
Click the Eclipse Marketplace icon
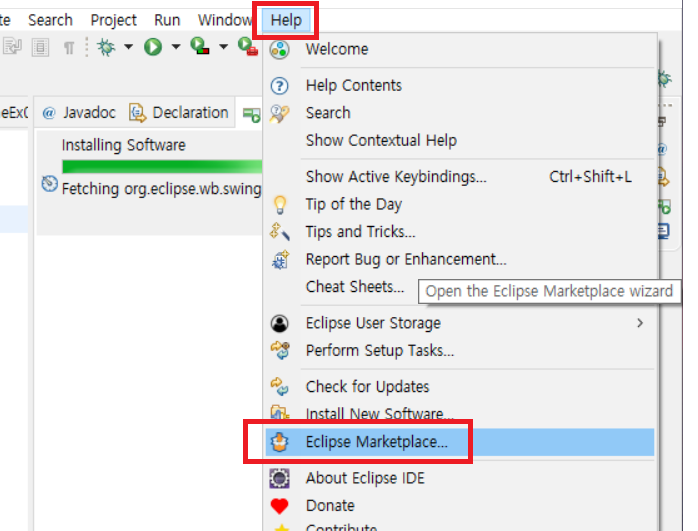click(x=280, y=442)
